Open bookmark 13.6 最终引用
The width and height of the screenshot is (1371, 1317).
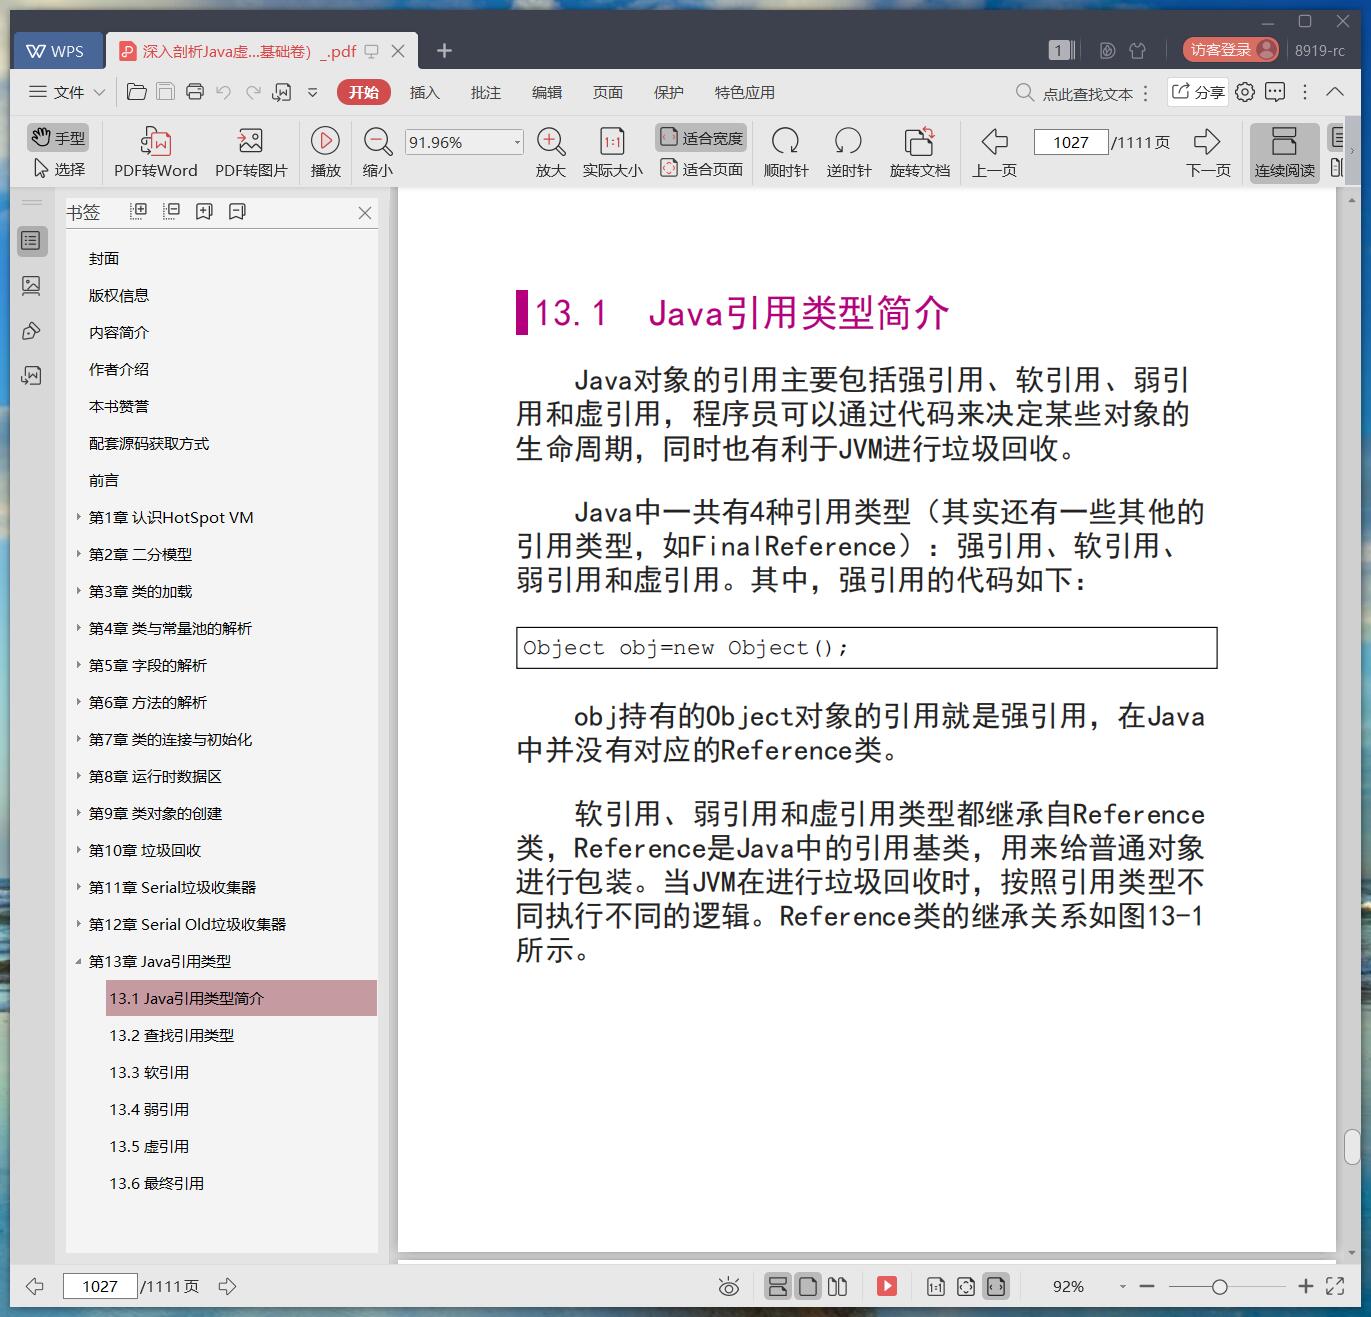(x=157, y=1183)
